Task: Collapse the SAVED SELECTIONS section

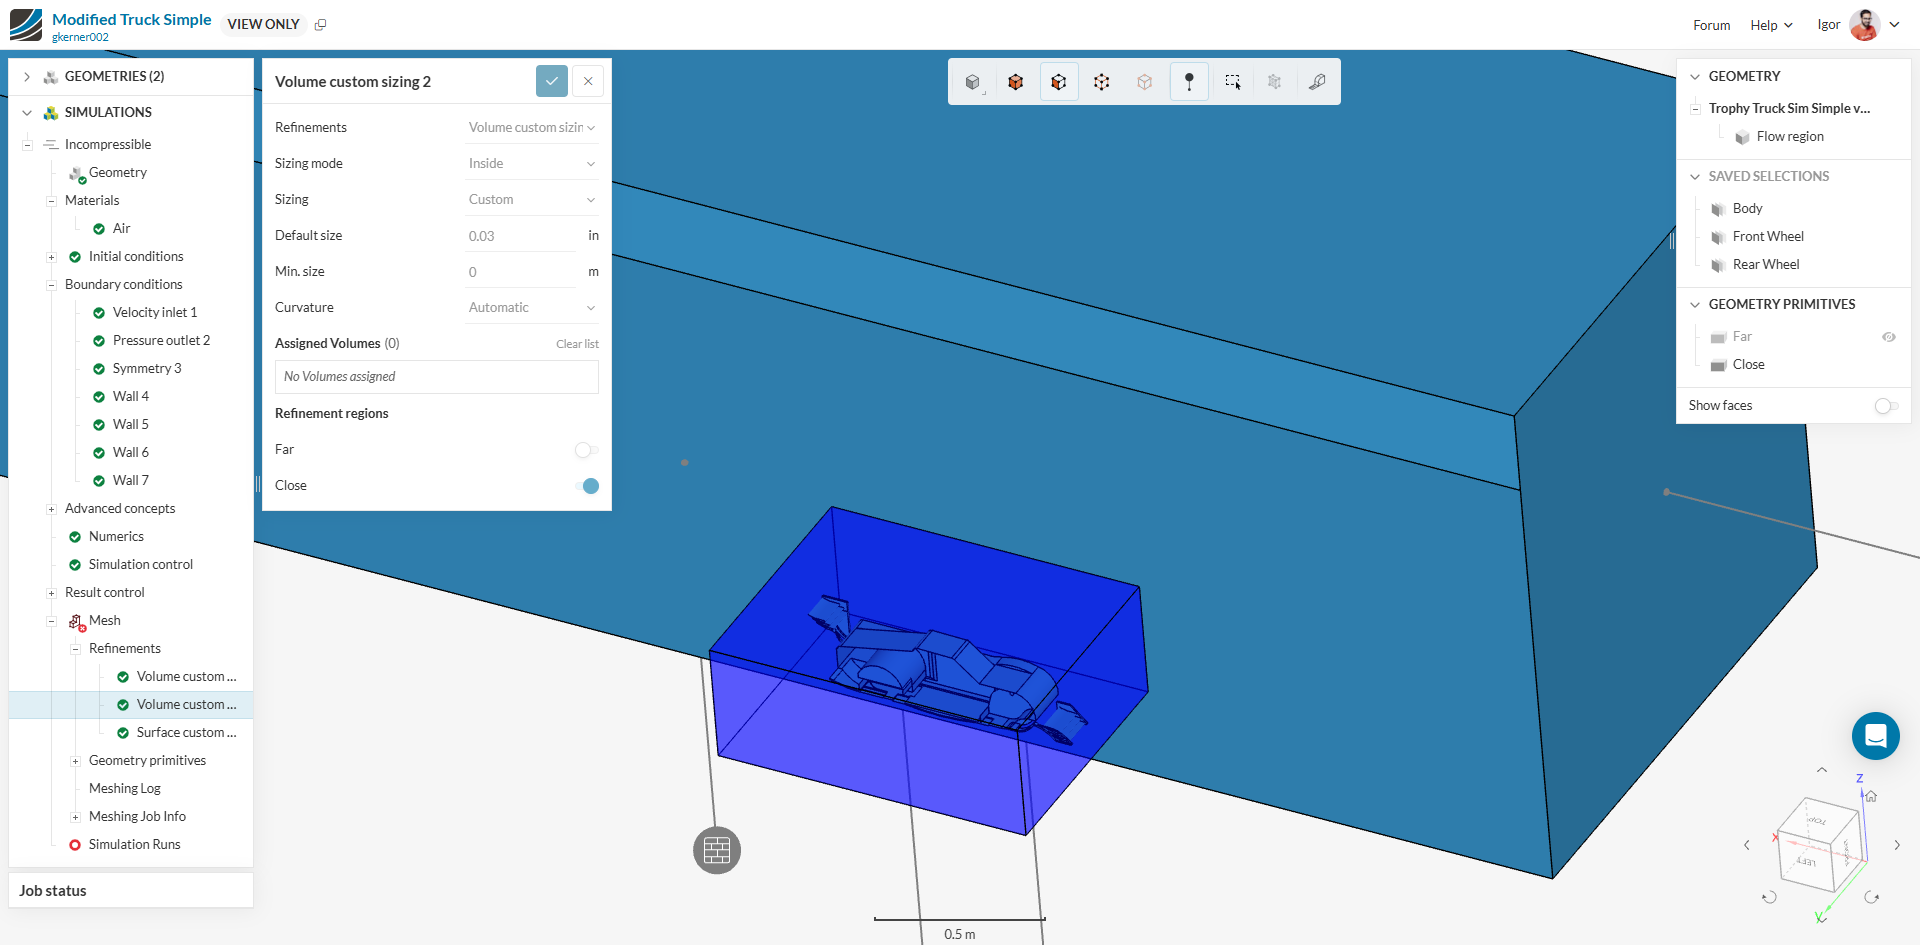Action: [x=1695, y=177]
